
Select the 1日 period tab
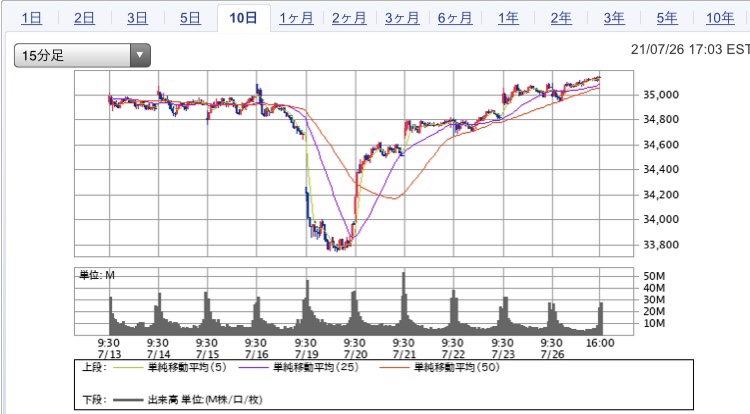pos(32,18)
